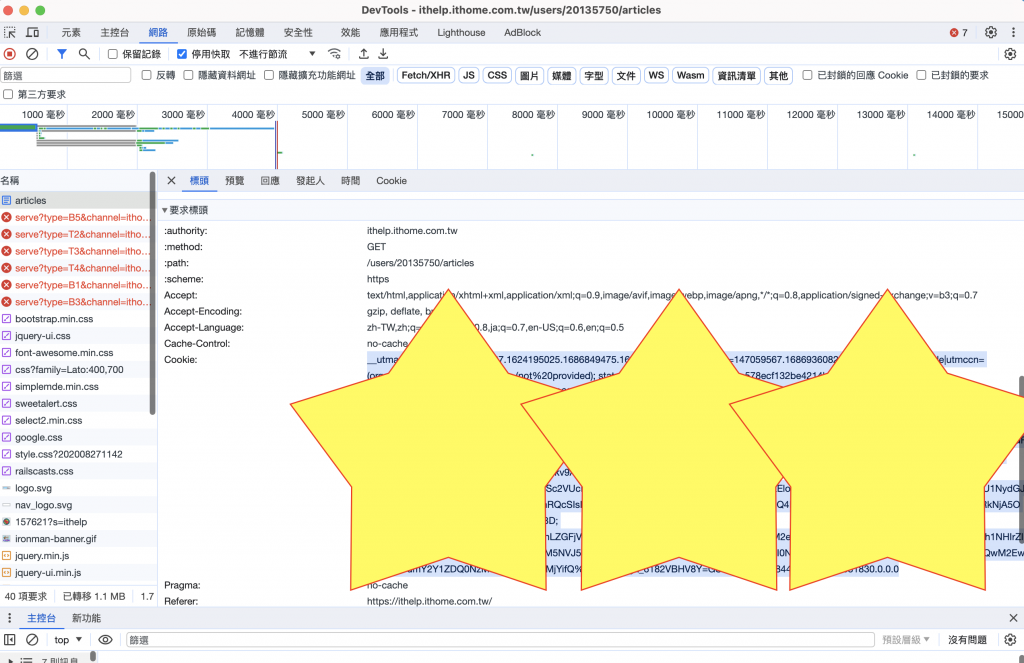Check the 已封鎖的要求 checkbox
Viewport: 1024px width, 663px height.
click(921, 75)
